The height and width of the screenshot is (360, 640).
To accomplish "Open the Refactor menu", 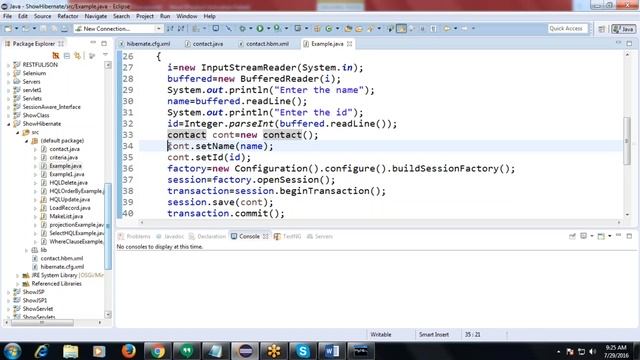I will tap(68, 16).
